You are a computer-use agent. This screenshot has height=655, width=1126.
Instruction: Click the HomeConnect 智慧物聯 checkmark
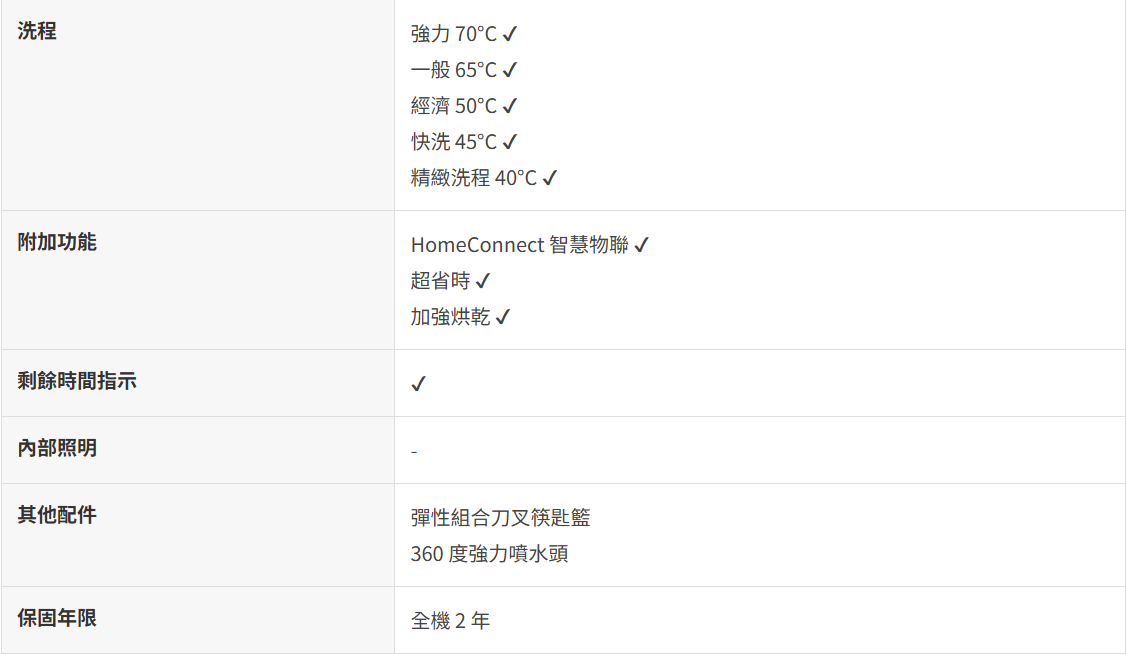641,245
